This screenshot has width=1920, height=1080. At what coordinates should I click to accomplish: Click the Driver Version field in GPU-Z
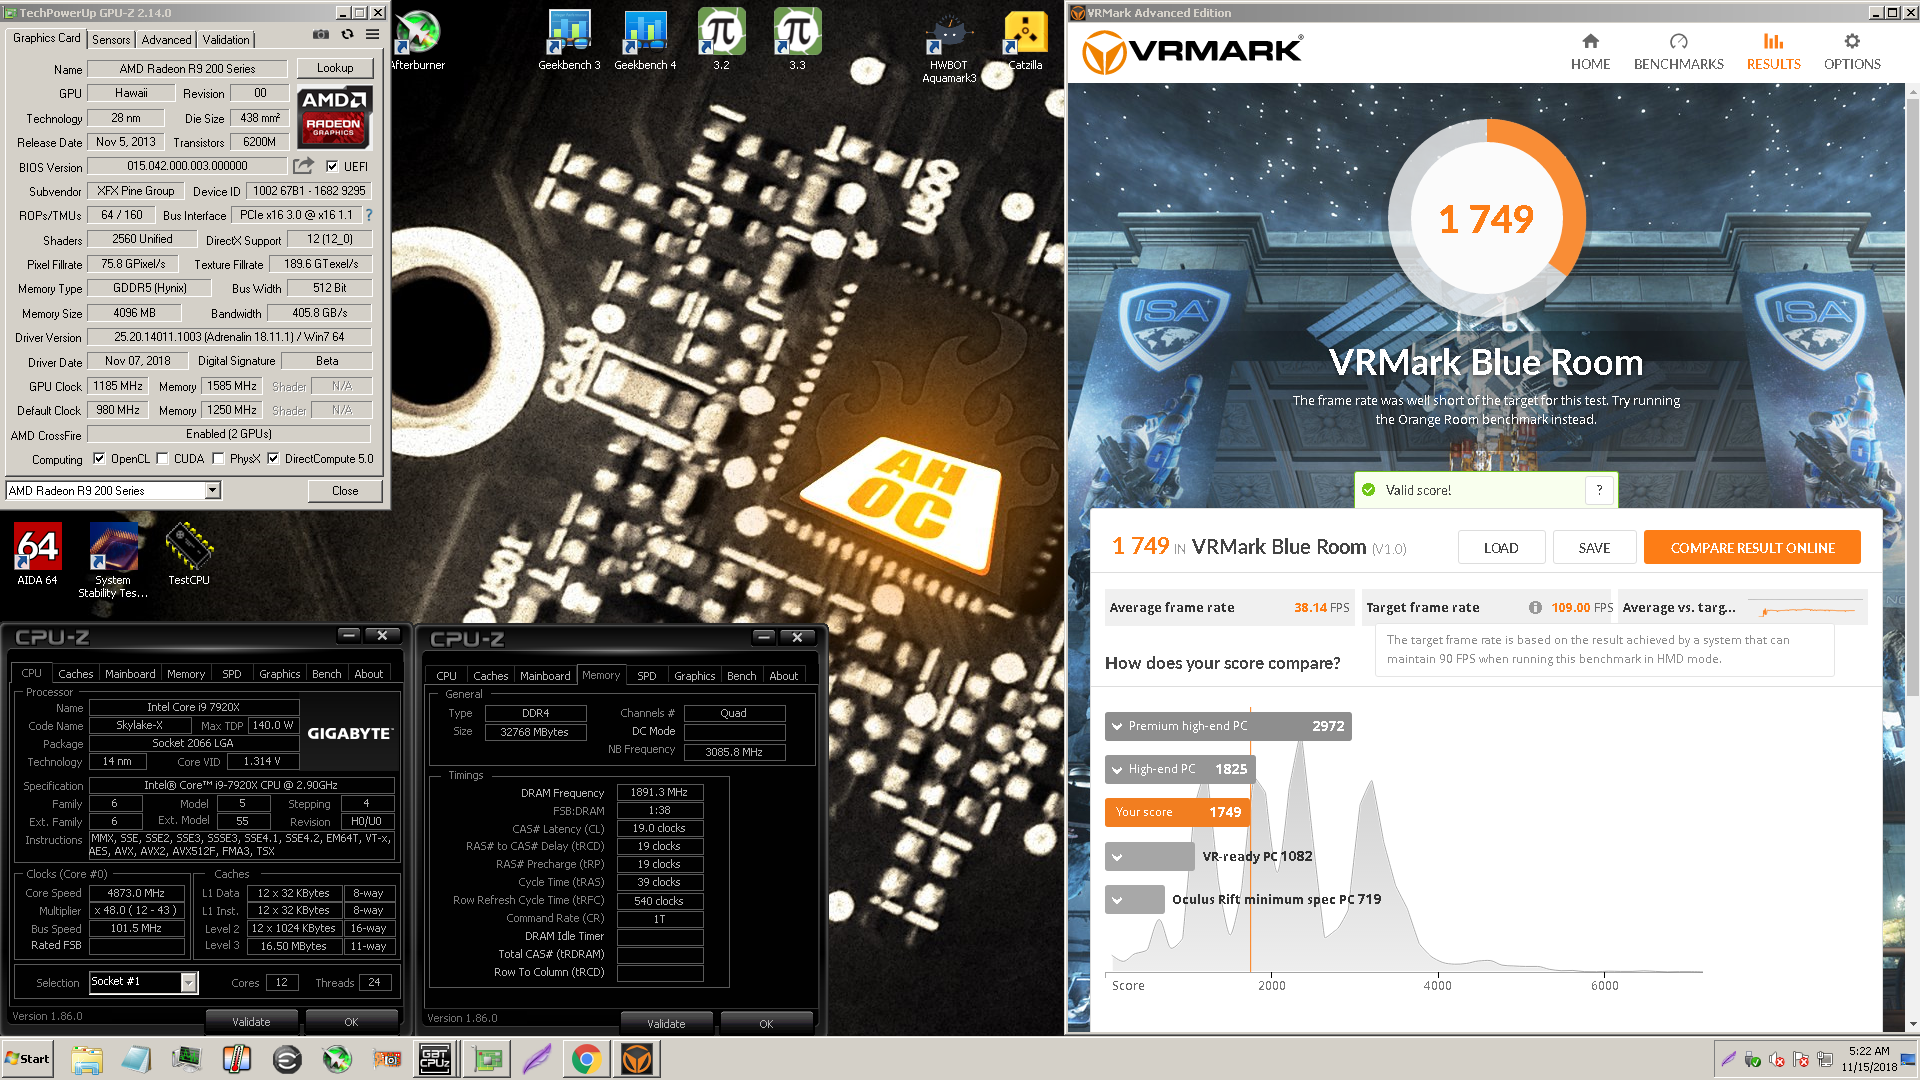tap(229, 338)
